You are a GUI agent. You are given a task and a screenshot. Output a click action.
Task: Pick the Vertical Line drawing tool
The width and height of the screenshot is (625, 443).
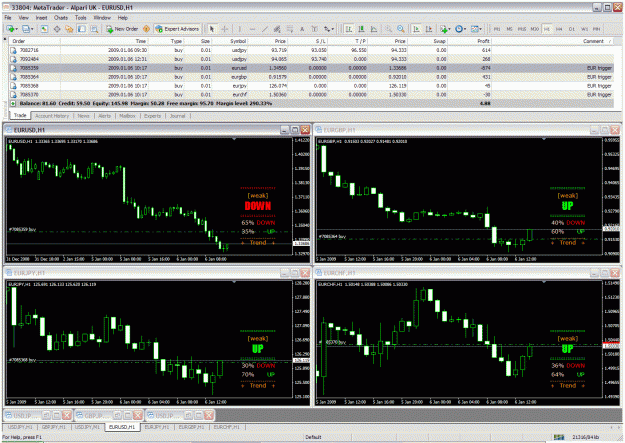[x=240, y=29]
